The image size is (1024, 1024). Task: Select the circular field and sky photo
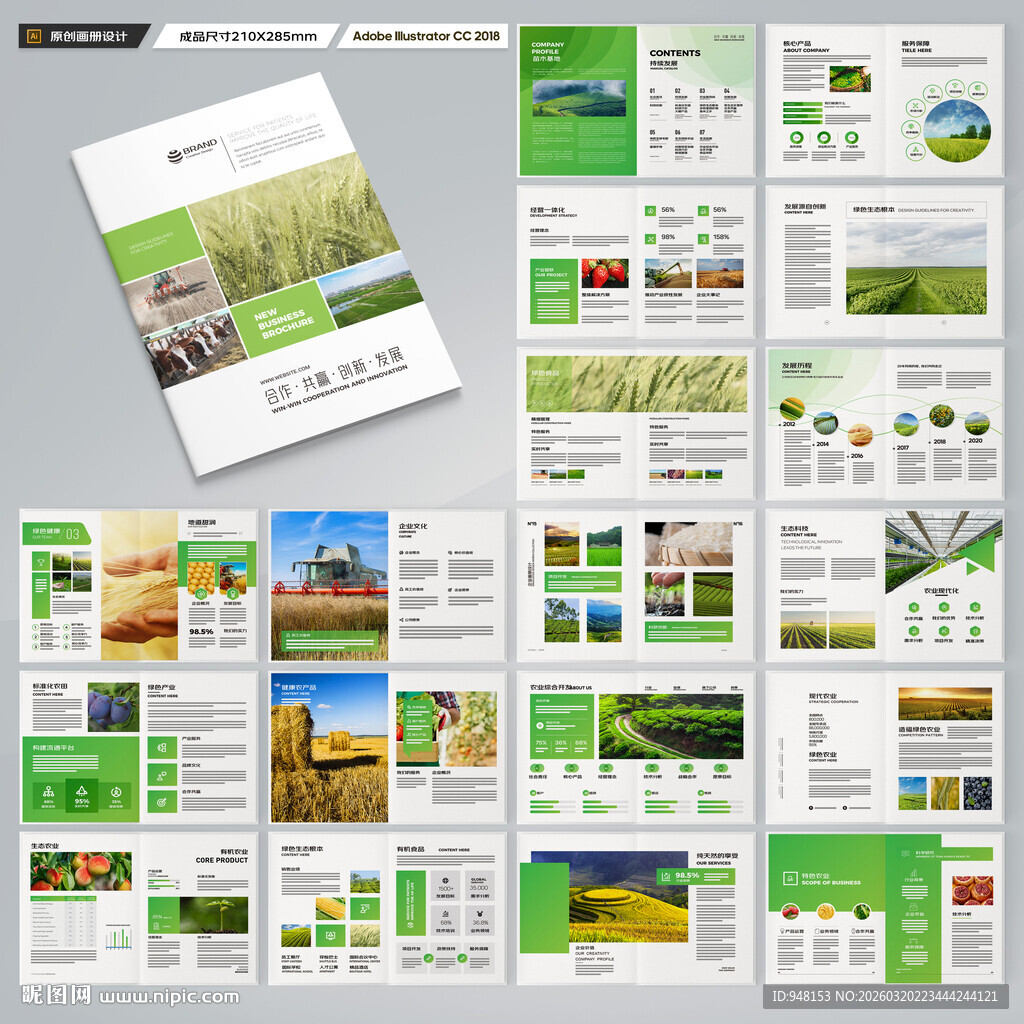pos(957,131)
